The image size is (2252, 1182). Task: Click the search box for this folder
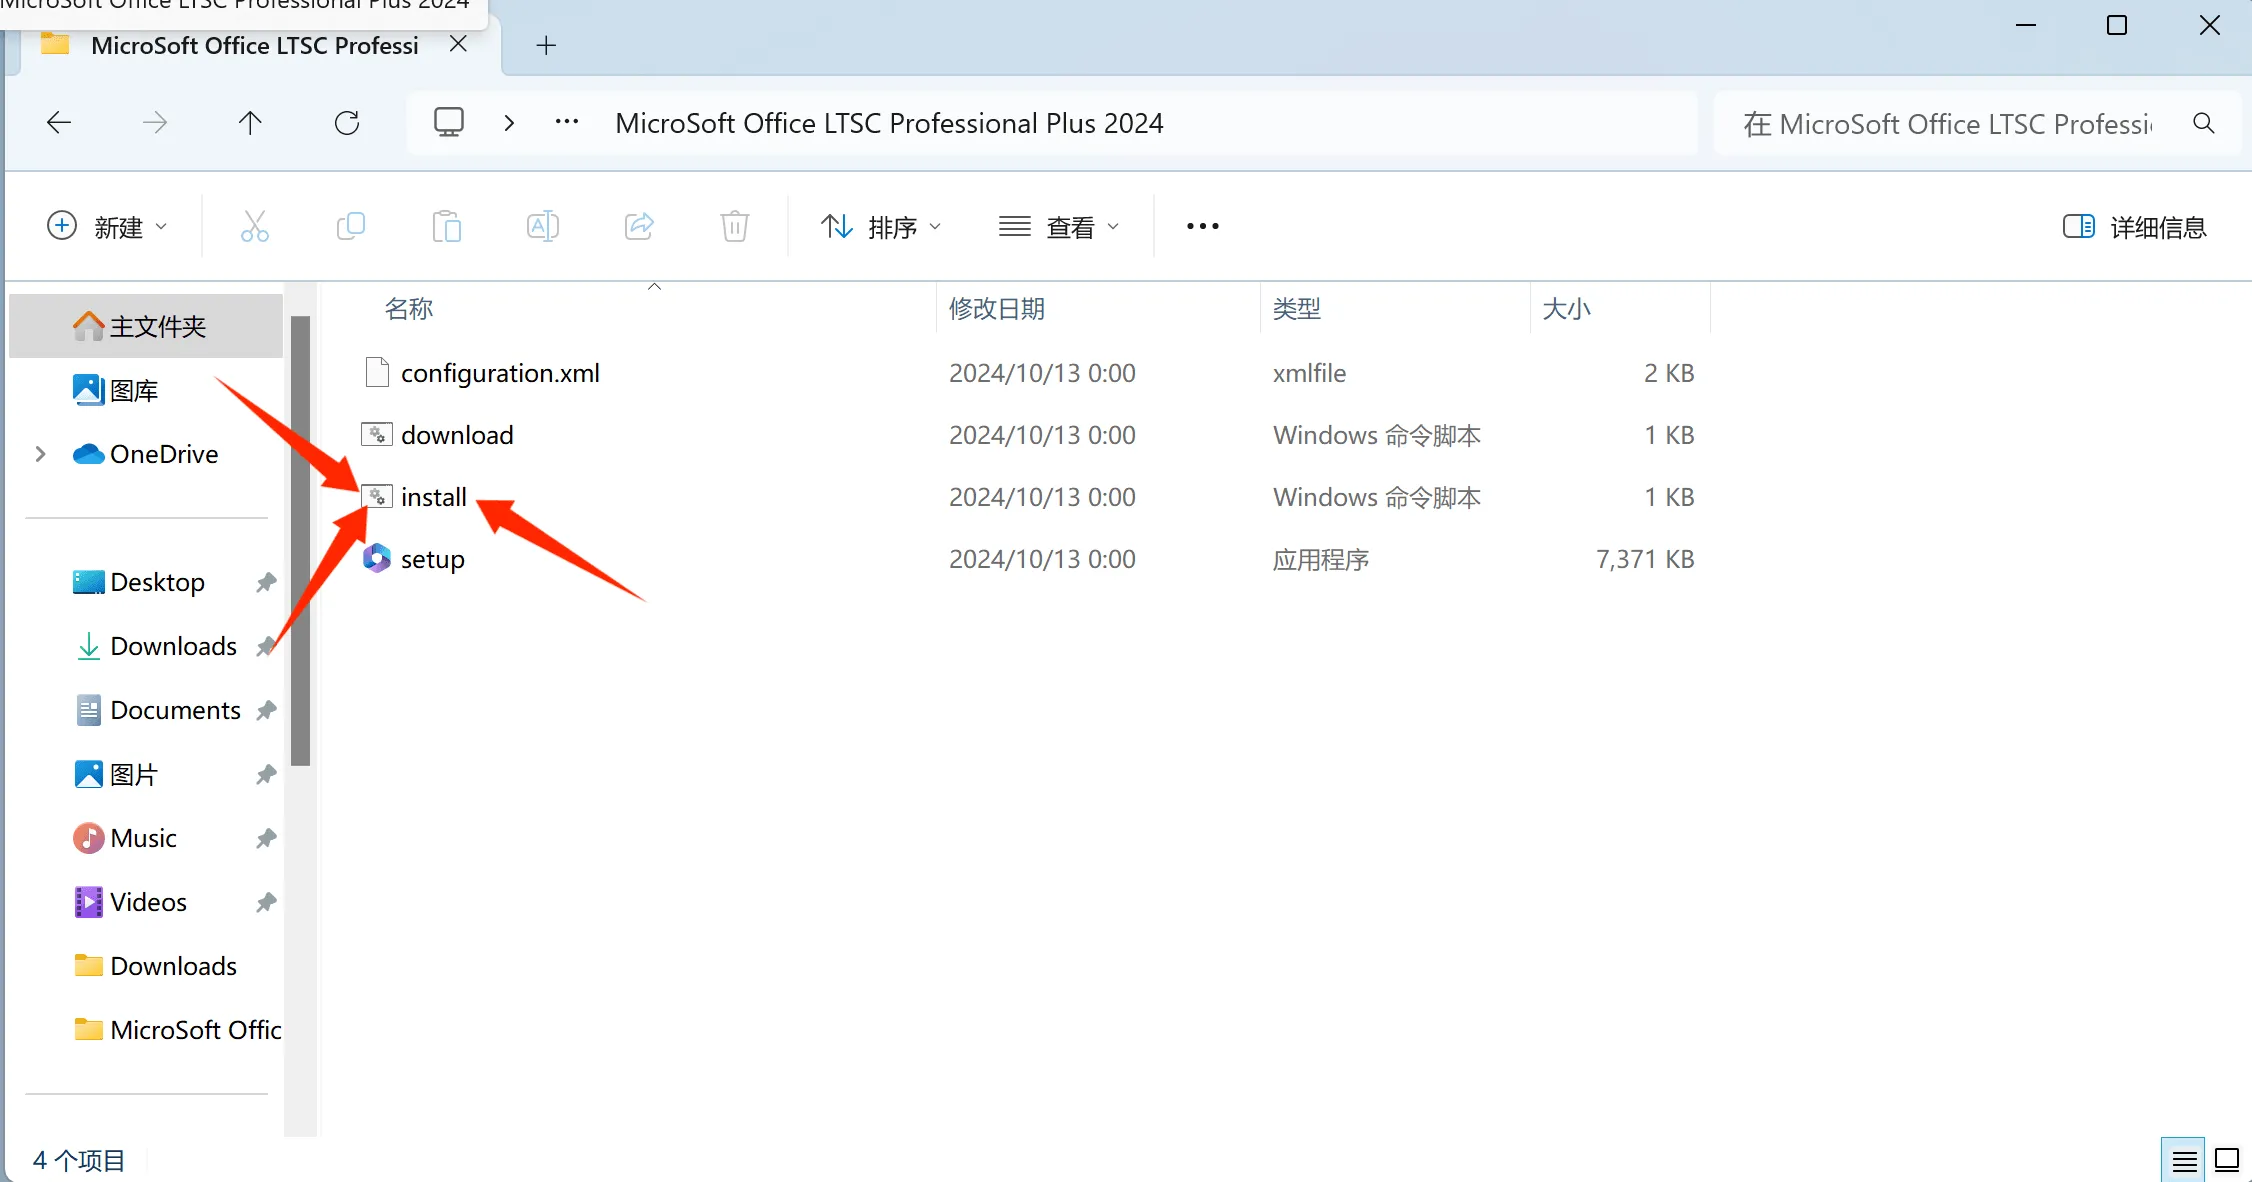coord(1950,124)
